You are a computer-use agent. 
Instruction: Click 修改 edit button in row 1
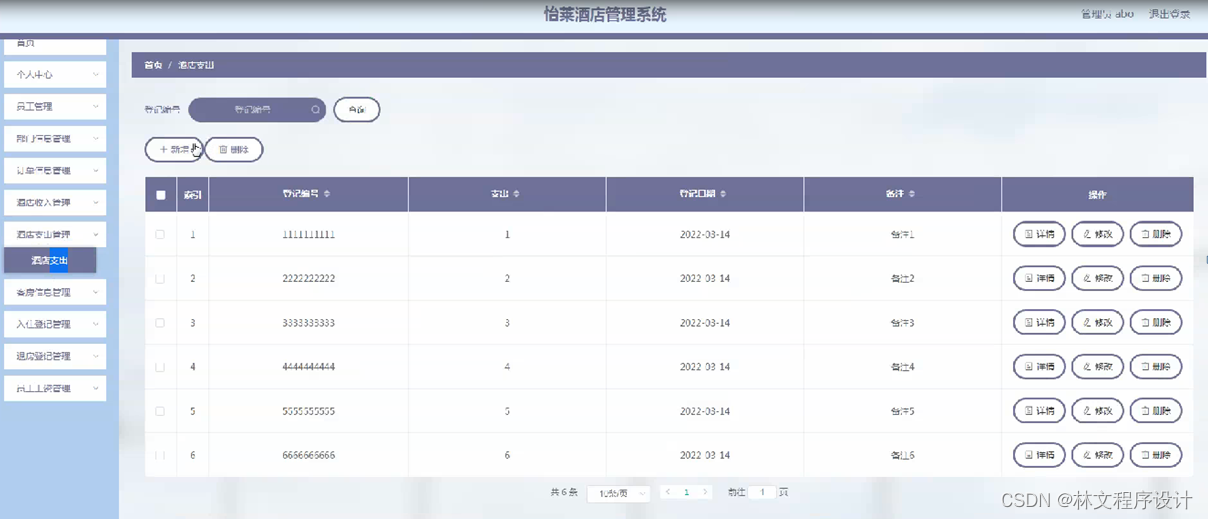[x=1097, y=234]
